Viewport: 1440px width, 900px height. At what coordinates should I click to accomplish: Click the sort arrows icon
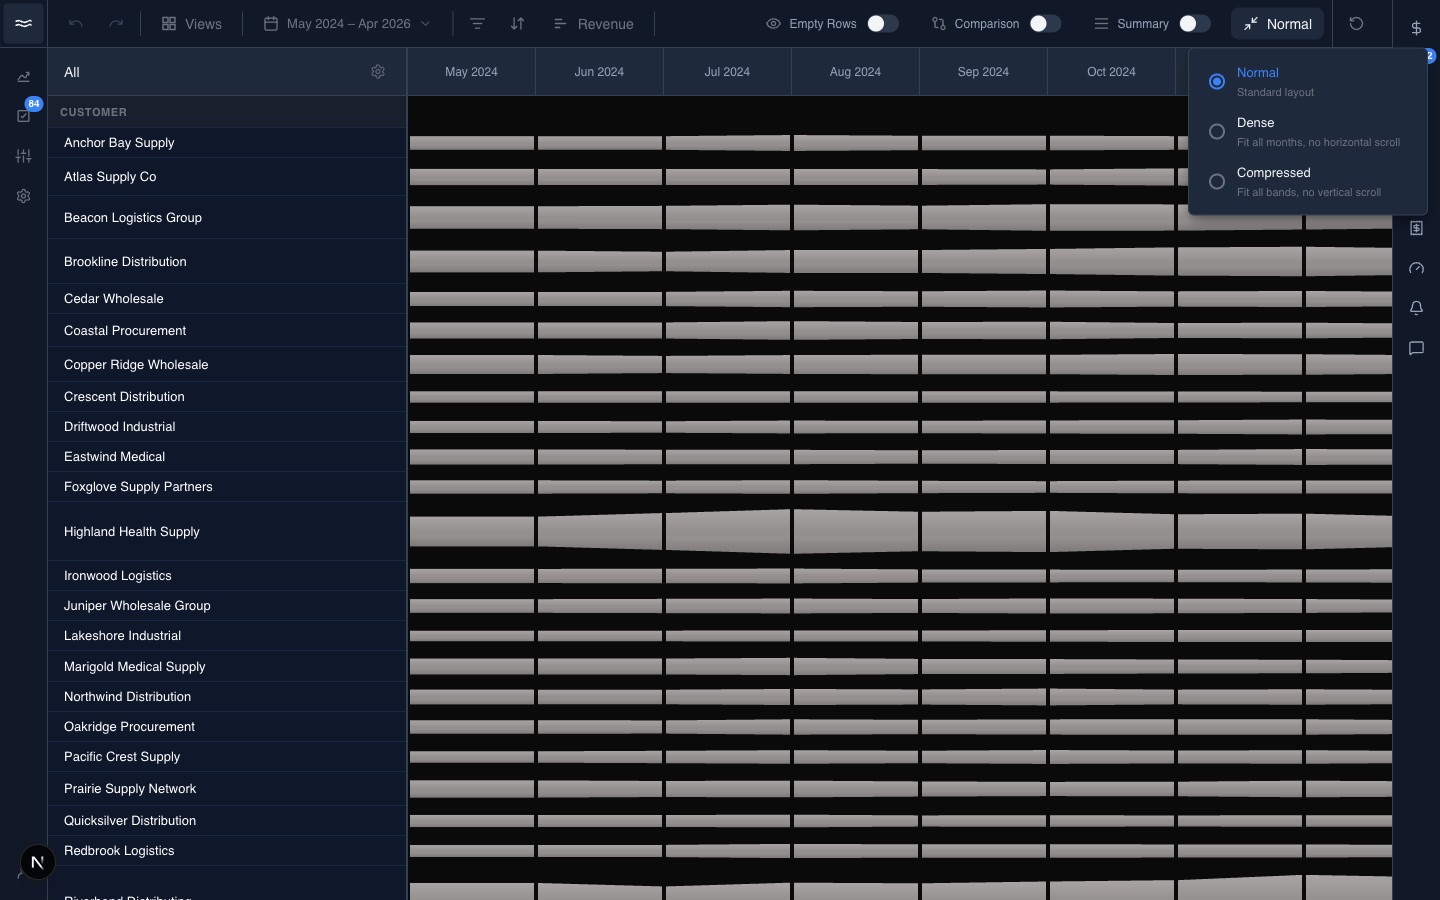point(517,23)
